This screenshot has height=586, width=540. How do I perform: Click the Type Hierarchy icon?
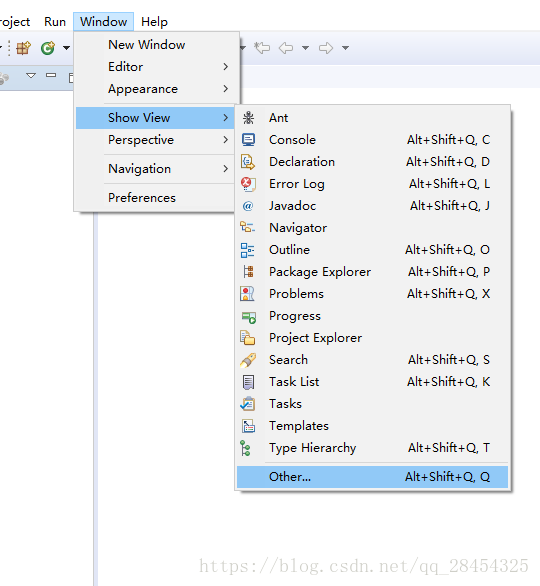coord(246,448)
